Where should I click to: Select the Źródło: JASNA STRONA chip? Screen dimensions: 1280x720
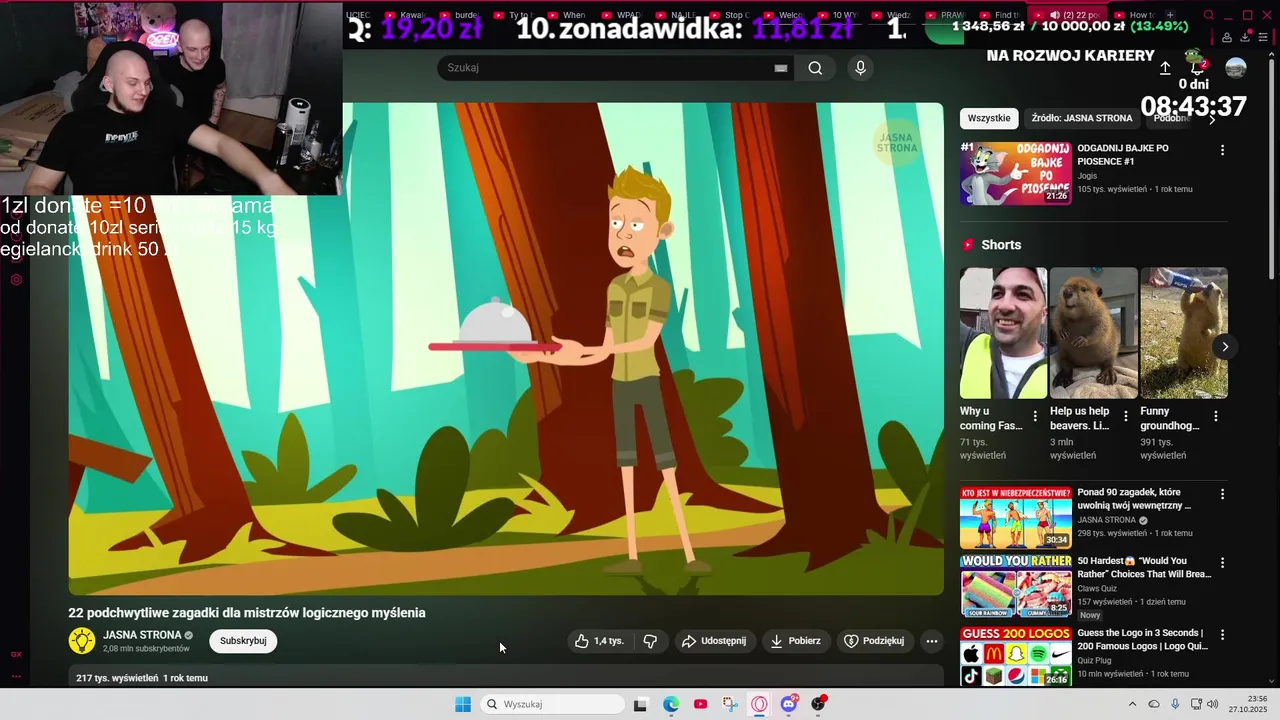1082,118
